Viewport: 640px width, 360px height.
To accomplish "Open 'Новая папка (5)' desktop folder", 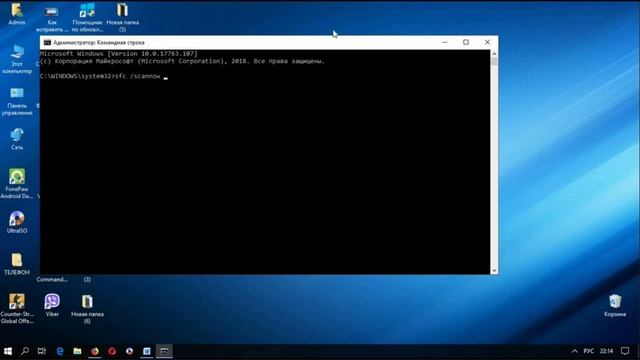I will pos(122,18).
